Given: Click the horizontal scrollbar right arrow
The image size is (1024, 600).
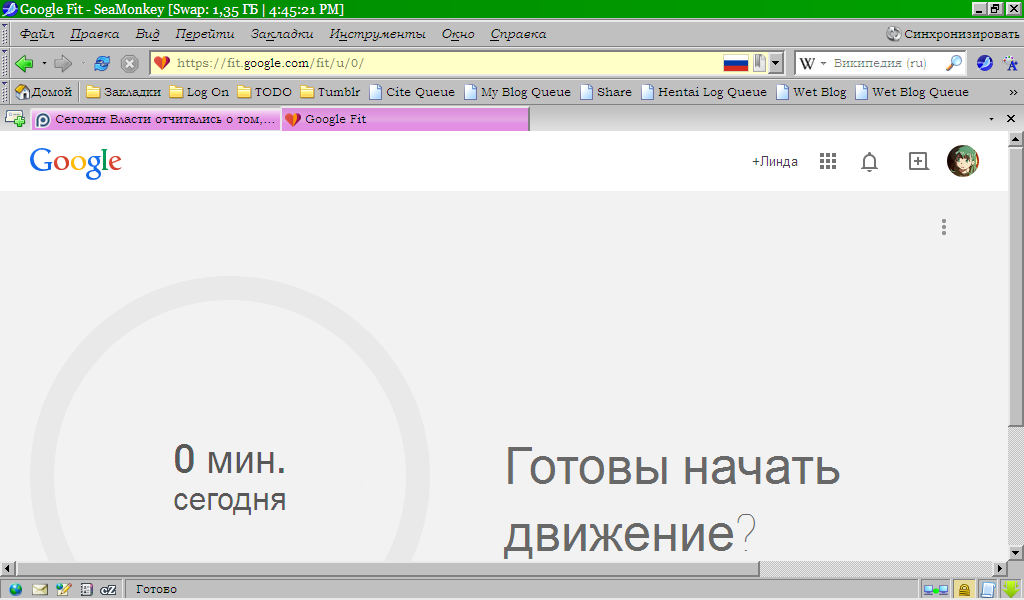Looking at the screenshot, I should click(1000, 569).
